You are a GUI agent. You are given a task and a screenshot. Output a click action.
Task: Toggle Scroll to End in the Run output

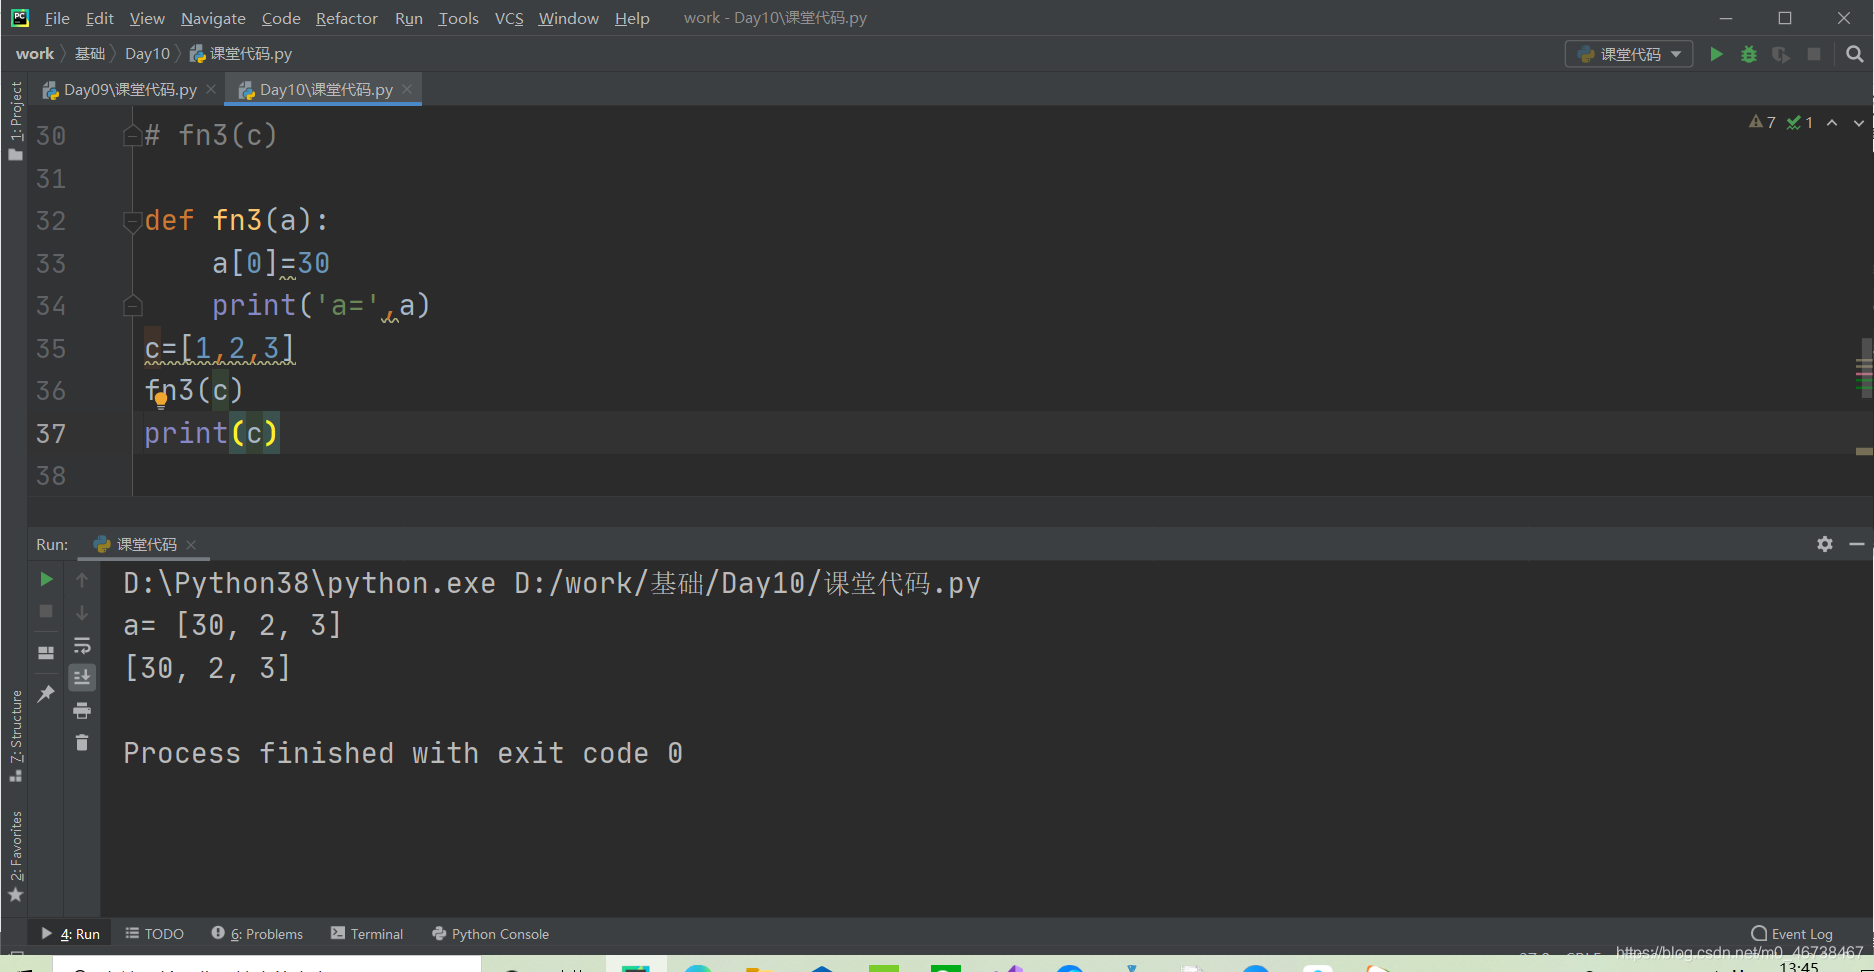pyautogui.click(x=82, y=677)
